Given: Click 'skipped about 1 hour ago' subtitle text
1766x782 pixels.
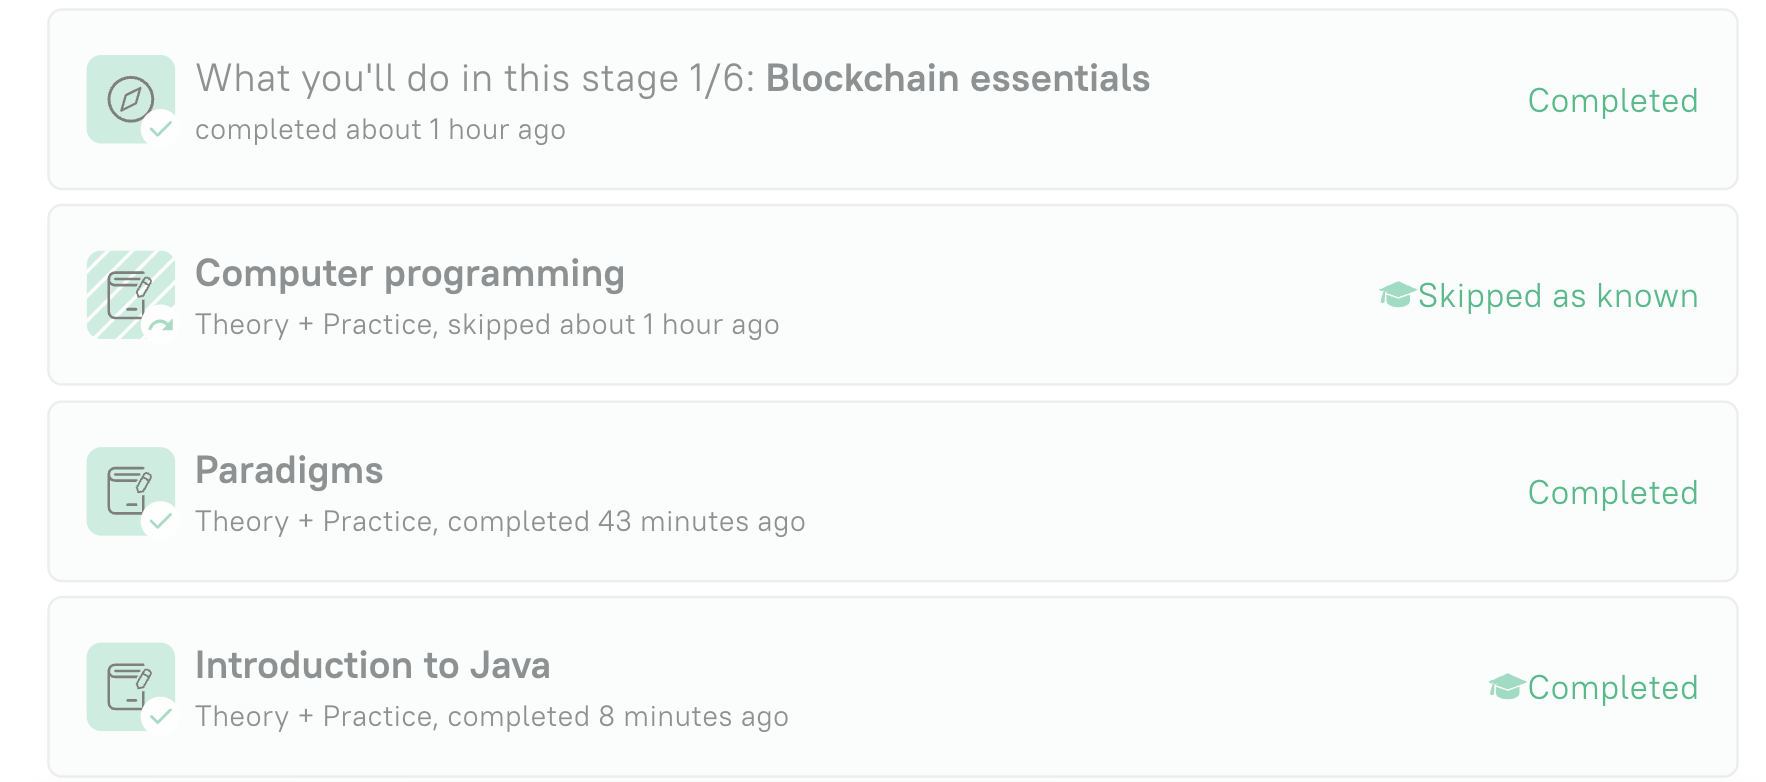Looking at the screenshot, I should coord(613,325).
